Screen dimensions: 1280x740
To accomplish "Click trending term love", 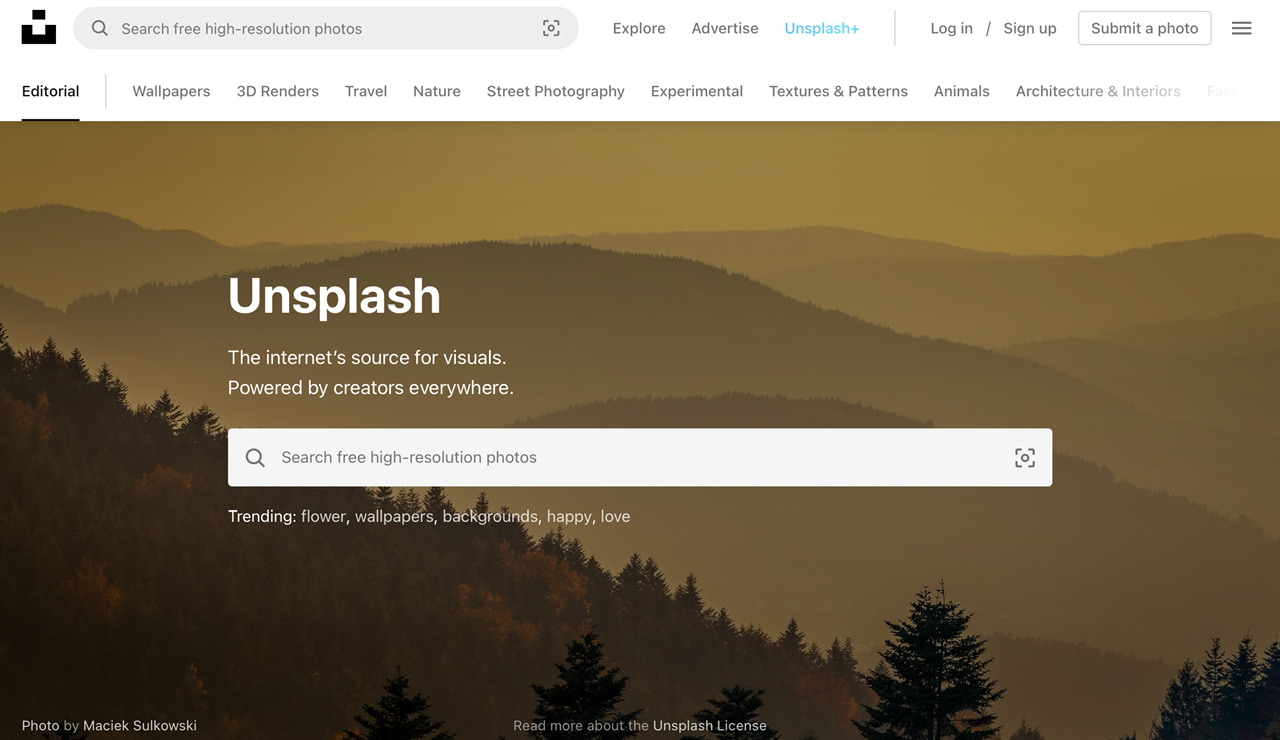I will tap(615, 516).
